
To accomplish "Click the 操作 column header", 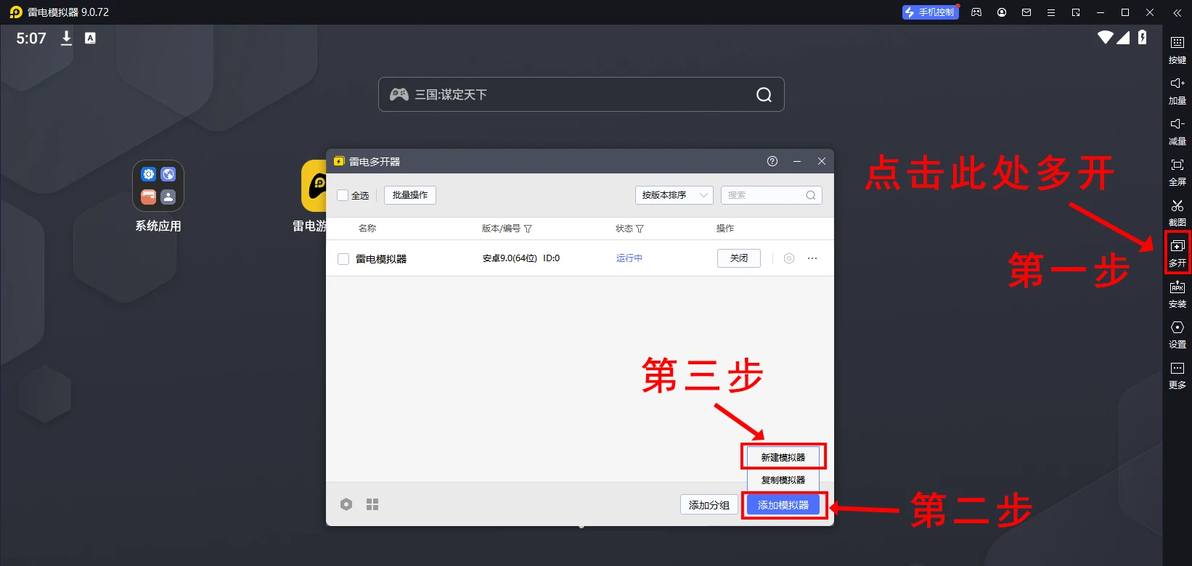I will 725,229.
